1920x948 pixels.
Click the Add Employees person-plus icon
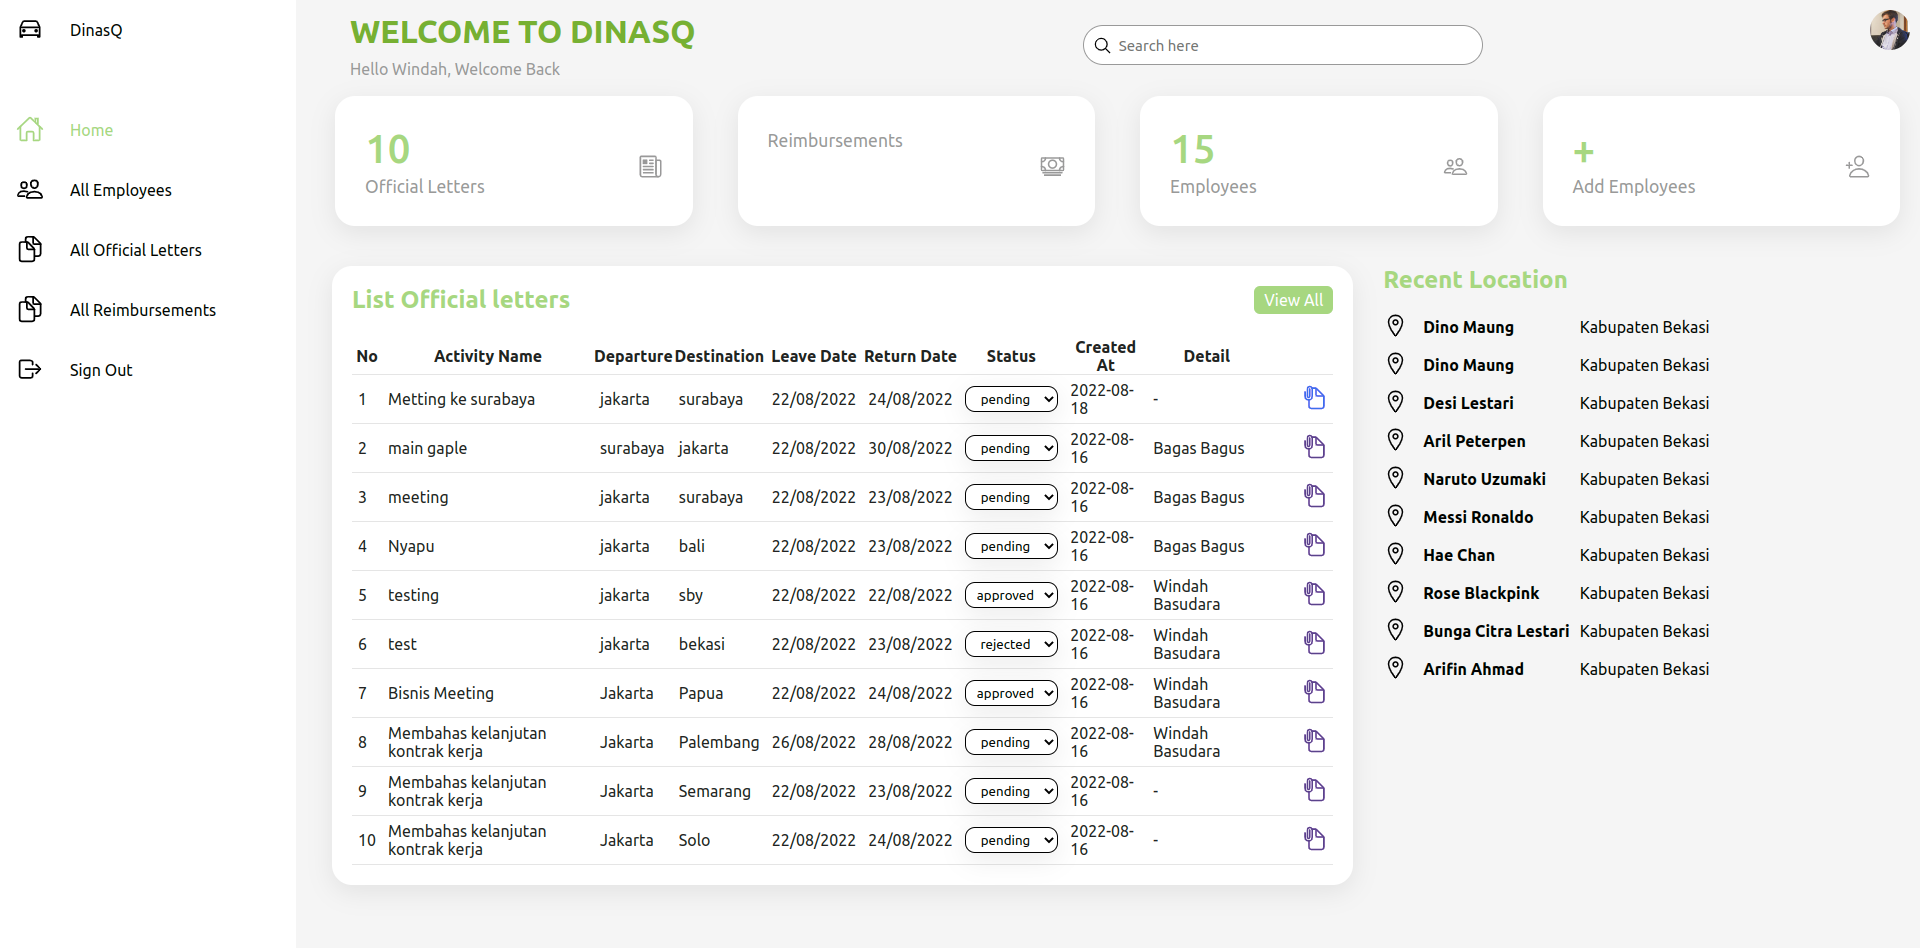[x=1858, y=166]
